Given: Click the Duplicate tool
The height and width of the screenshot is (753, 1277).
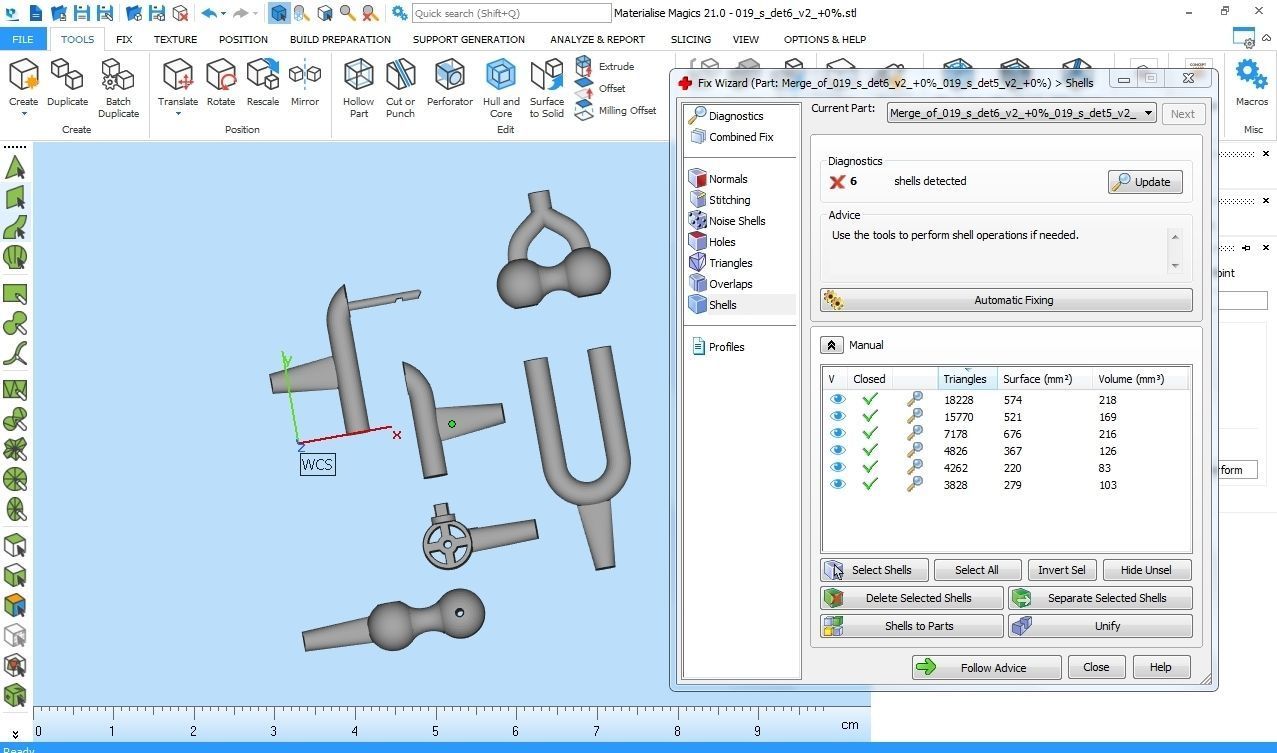Looking at the screenshot, I should [67, 82].
